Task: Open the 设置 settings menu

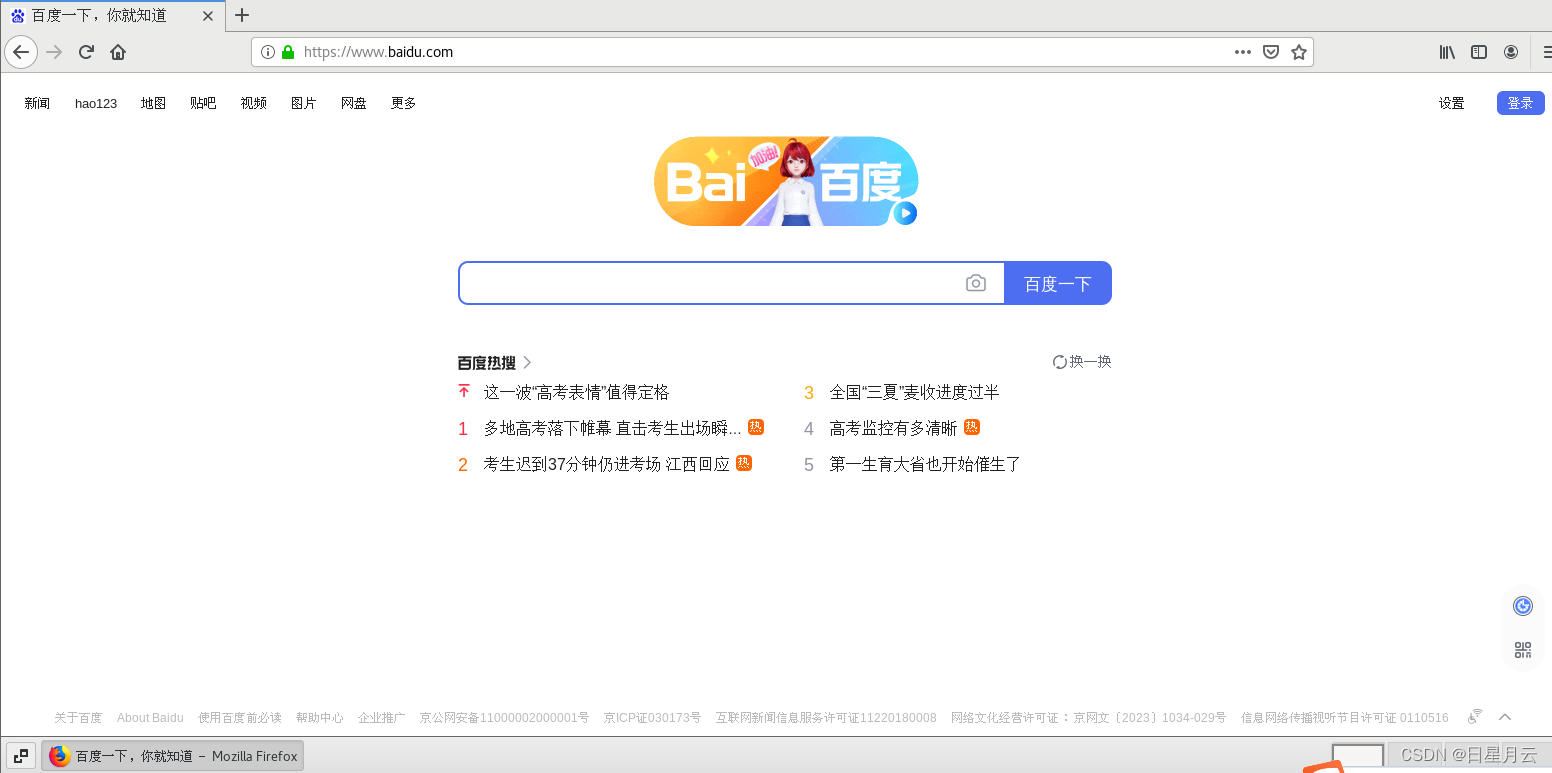Action: (x=1451, y=103)
